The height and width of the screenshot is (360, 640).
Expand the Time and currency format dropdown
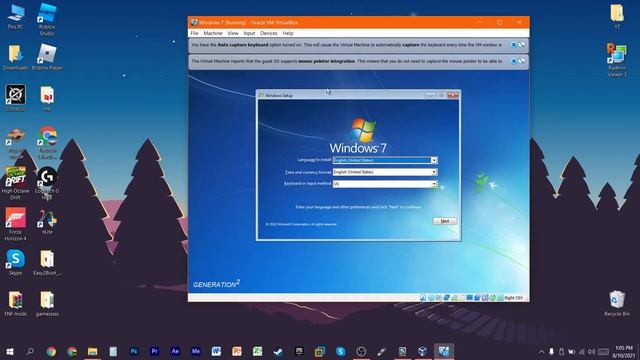point(434,172)
